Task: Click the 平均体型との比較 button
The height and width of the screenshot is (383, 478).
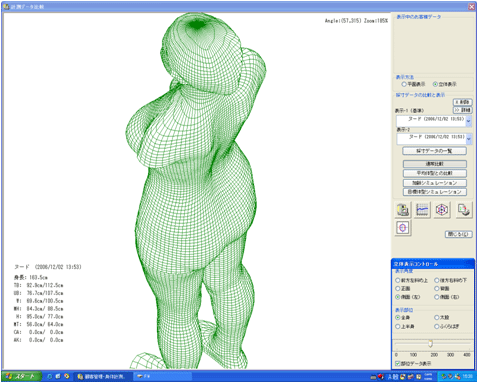Action: 434,173
